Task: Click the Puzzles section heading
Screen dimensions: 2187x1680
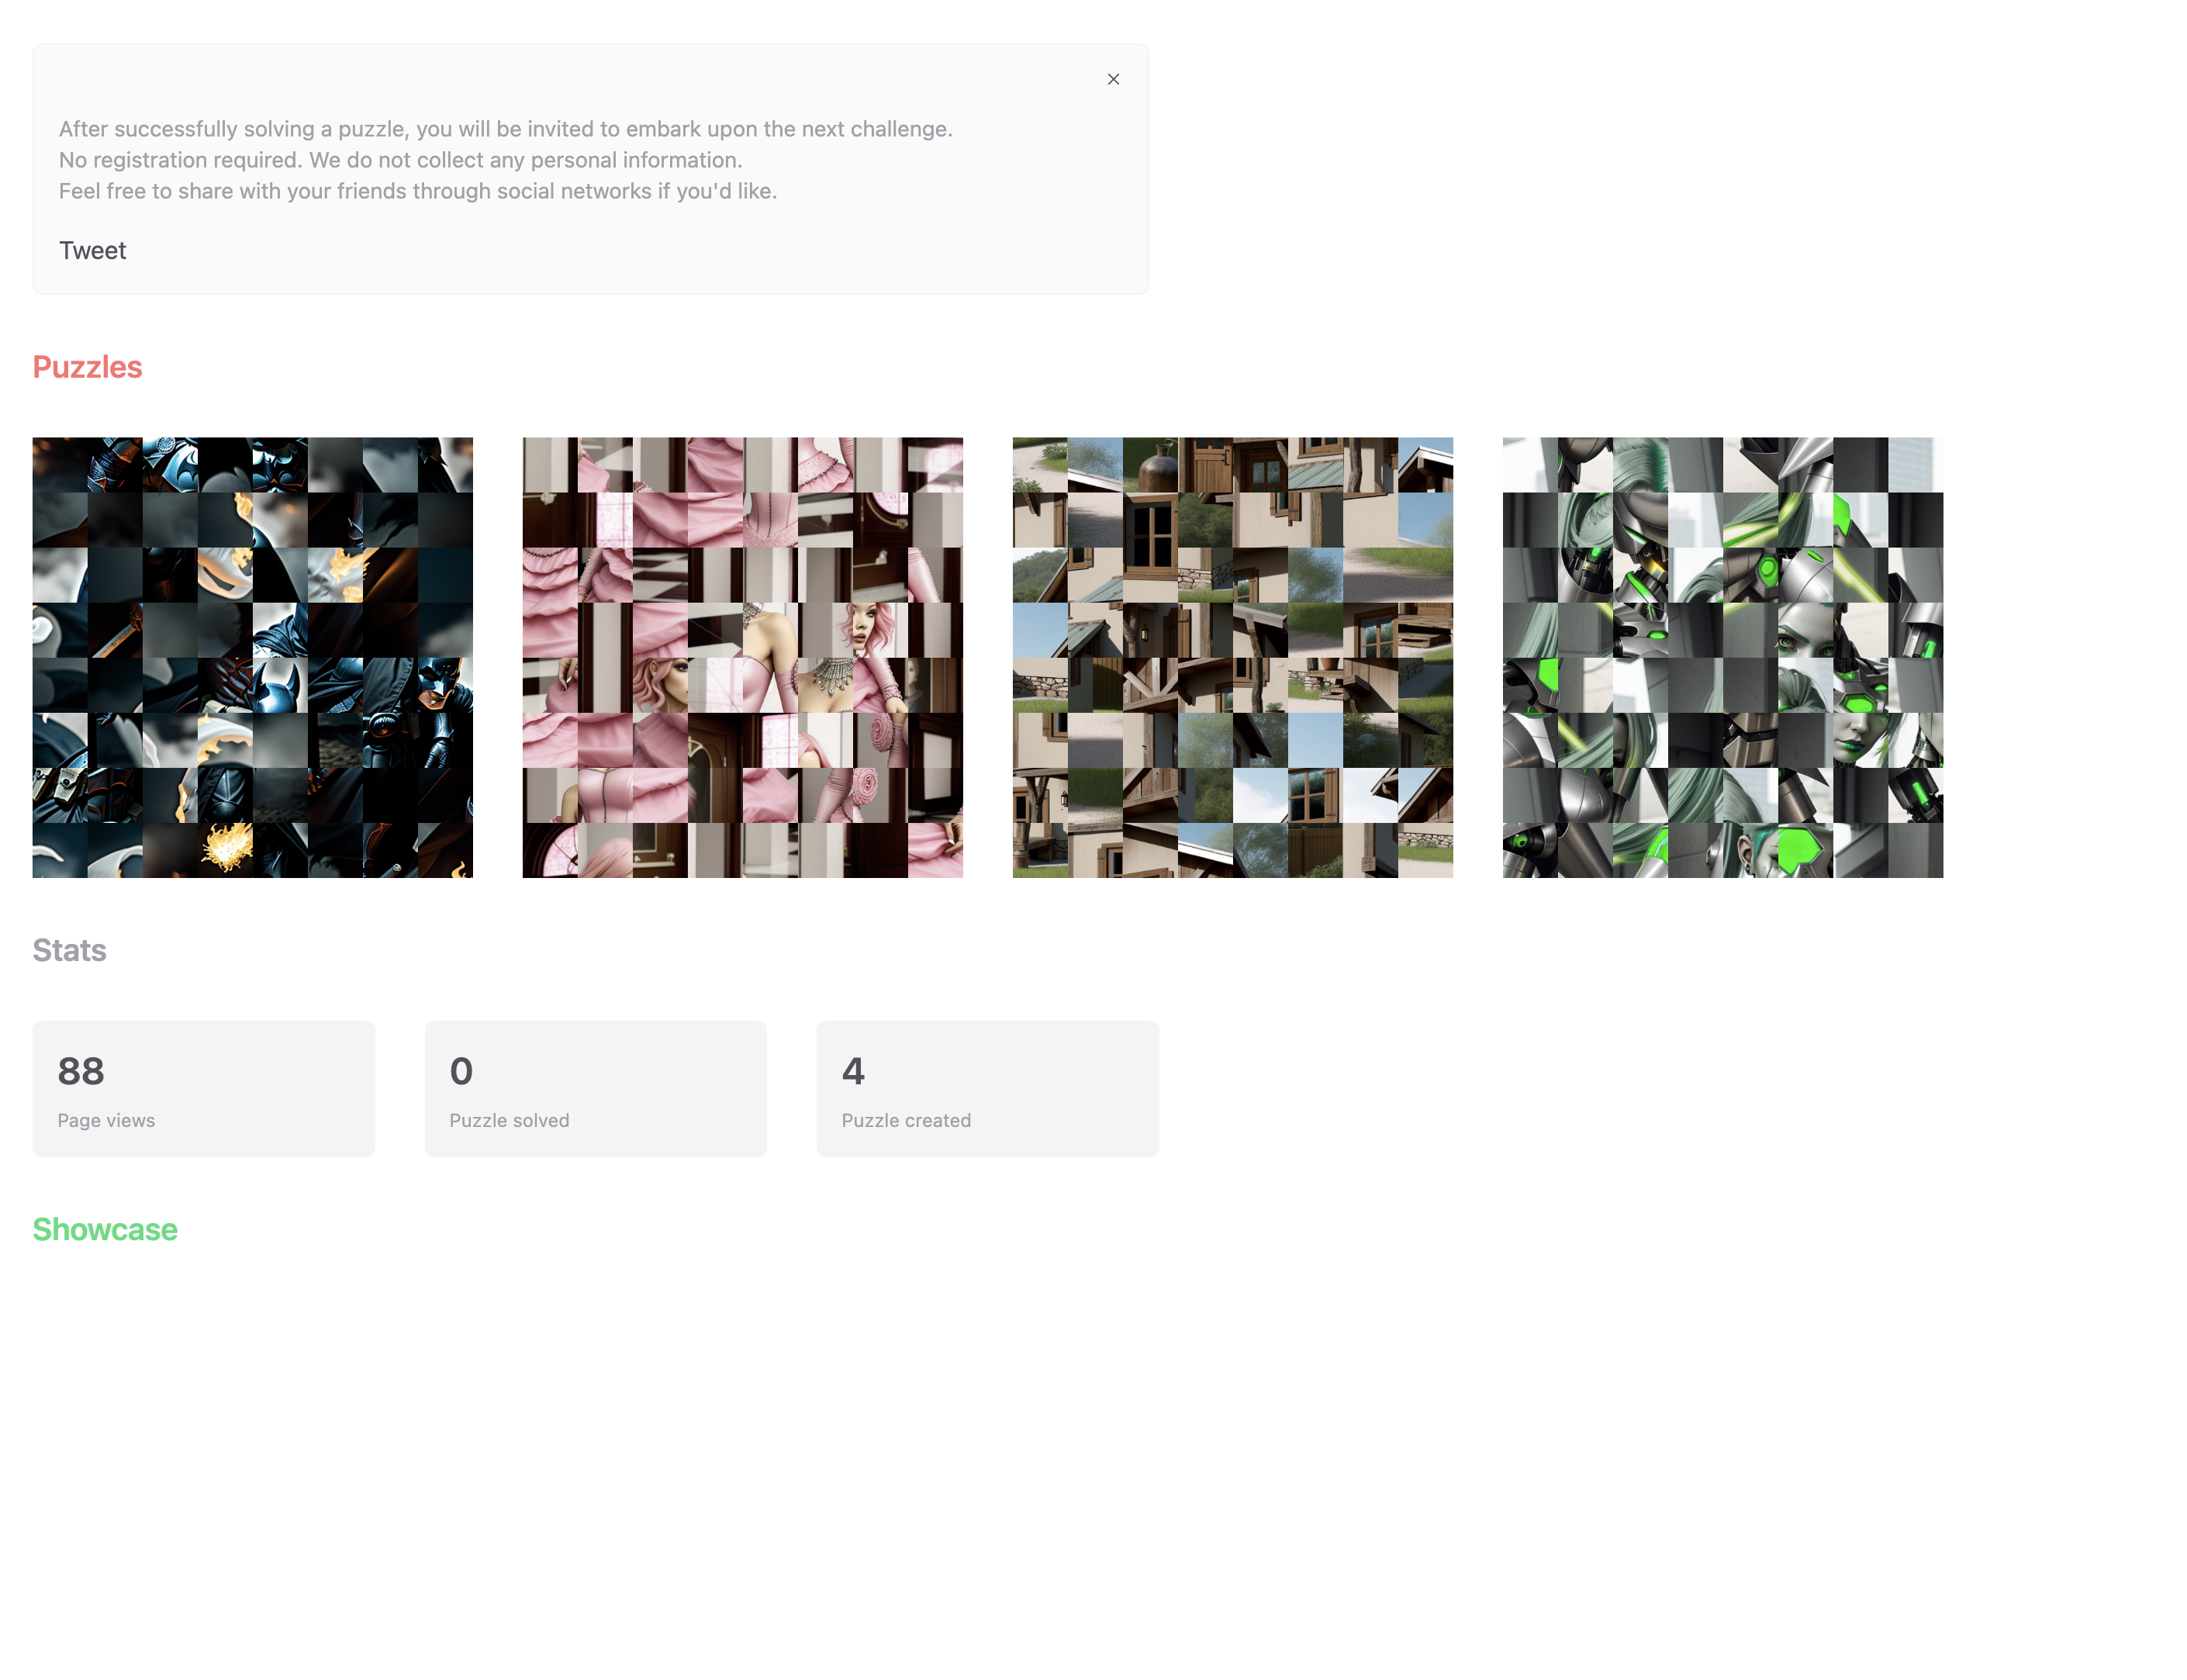Action: pos(88,367)
